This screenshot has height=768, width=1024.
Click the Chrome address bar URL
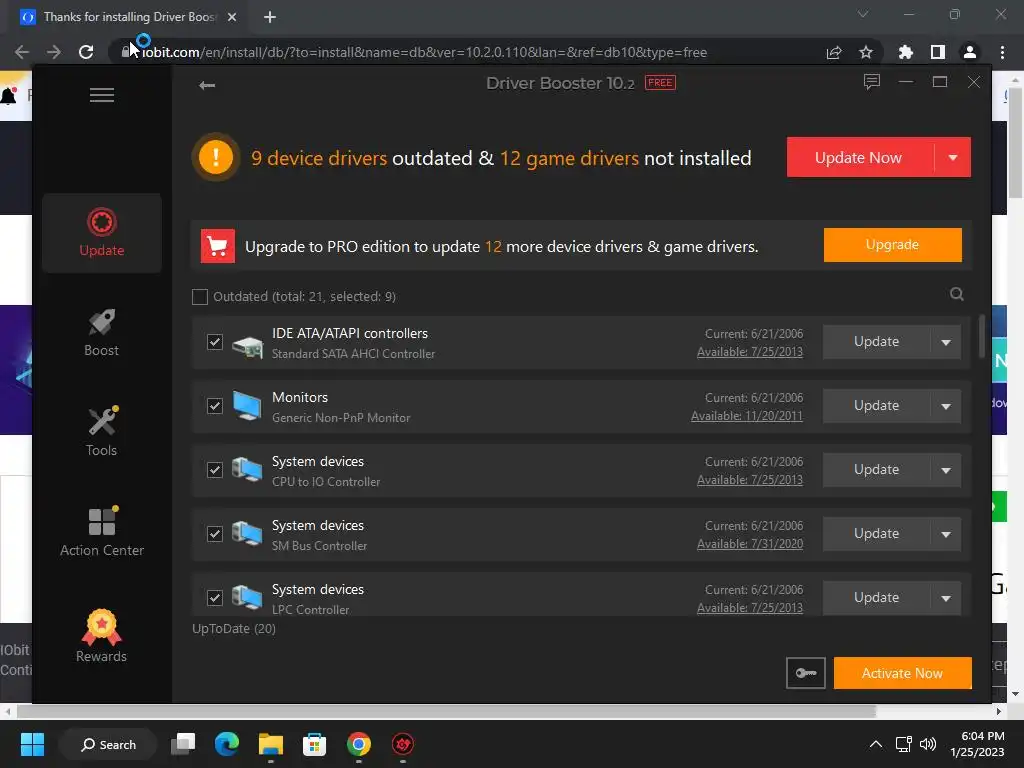[424, 52]
